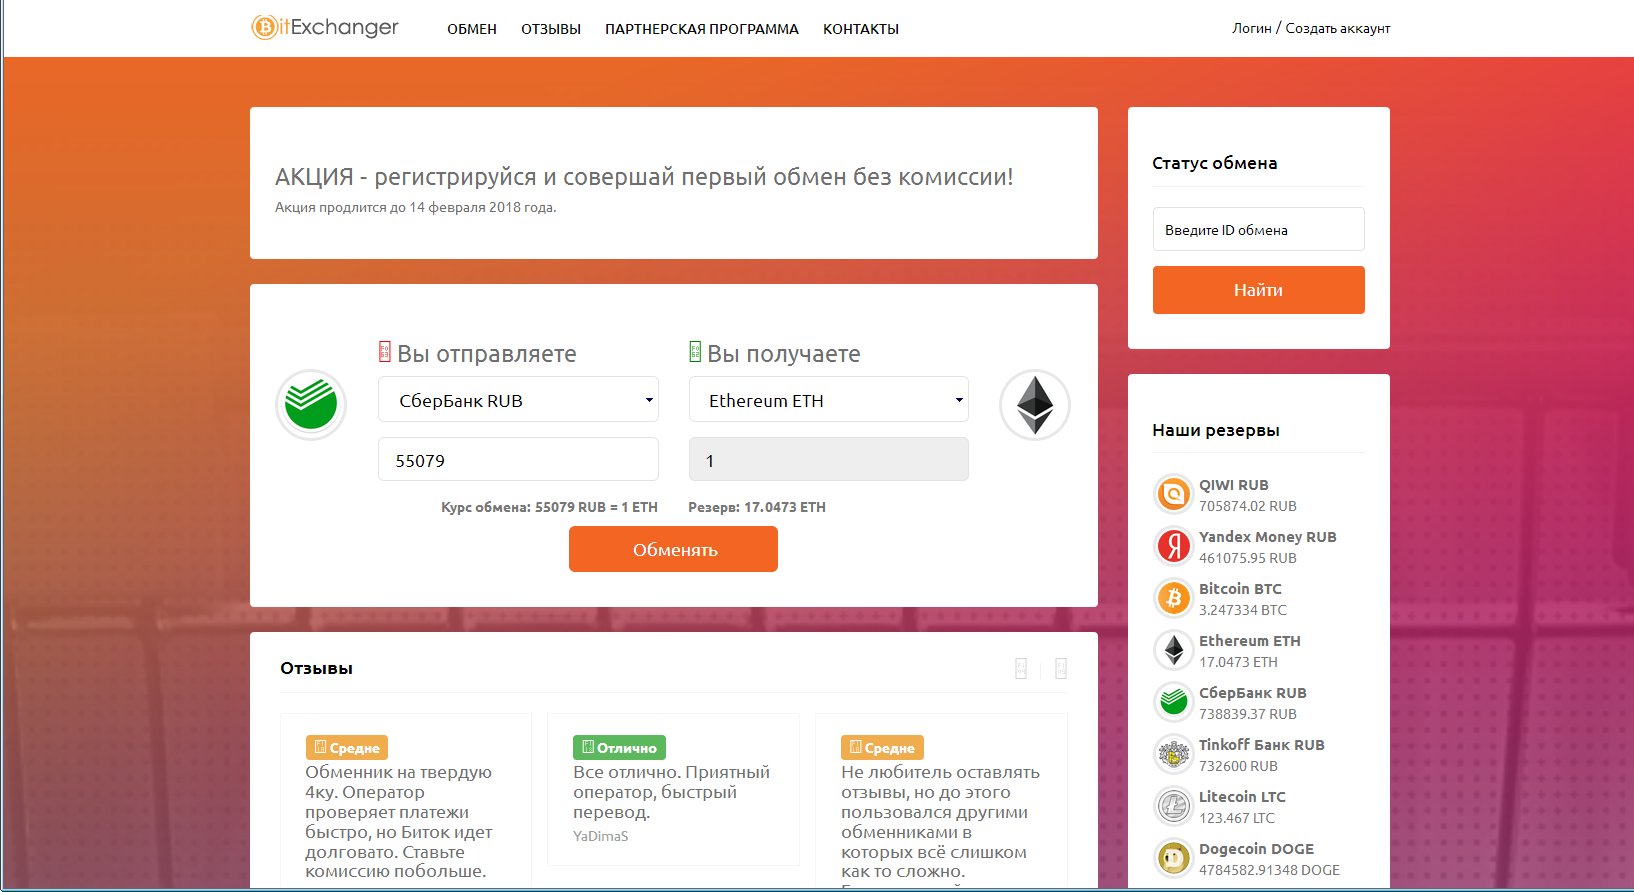Viewport: 1634px width, 892px height.
Task: Open the ОТЗЫВЫ menu item
Action: (x=551, y=29)
